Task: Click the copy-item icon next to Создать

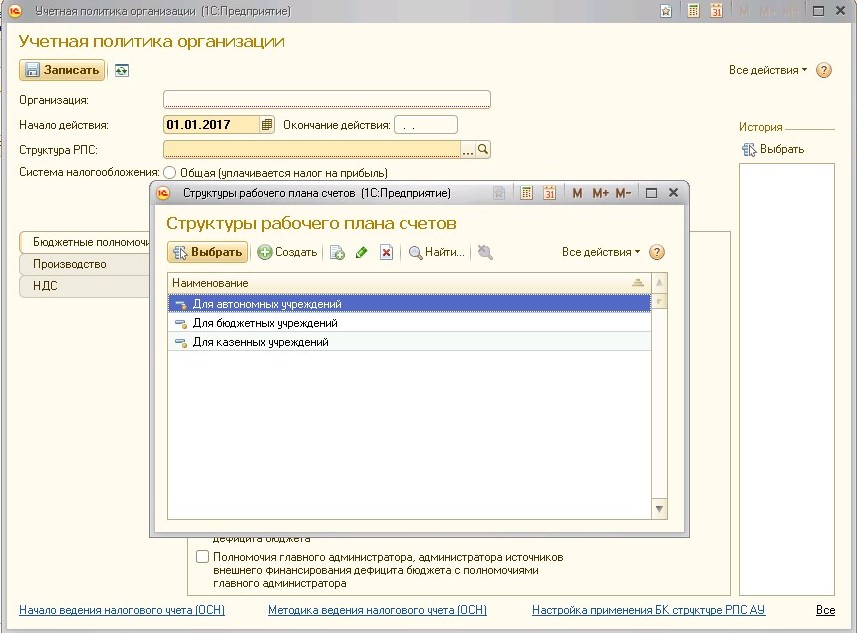Action: click(337, 252)
